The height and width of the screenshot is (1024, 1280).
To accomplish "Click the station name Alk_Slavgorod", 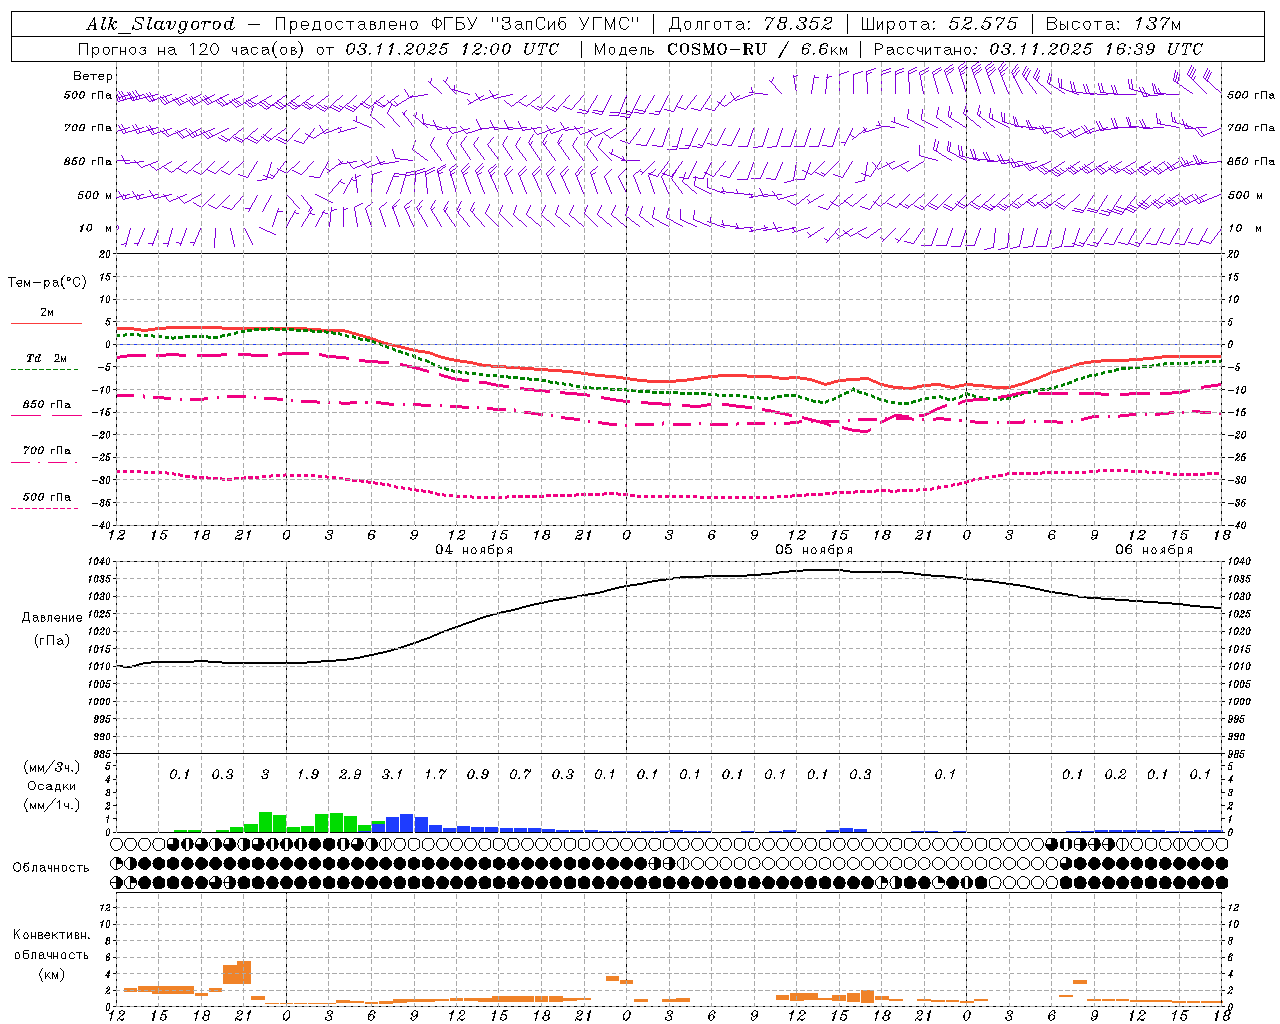I will click(x=161, y=24).
